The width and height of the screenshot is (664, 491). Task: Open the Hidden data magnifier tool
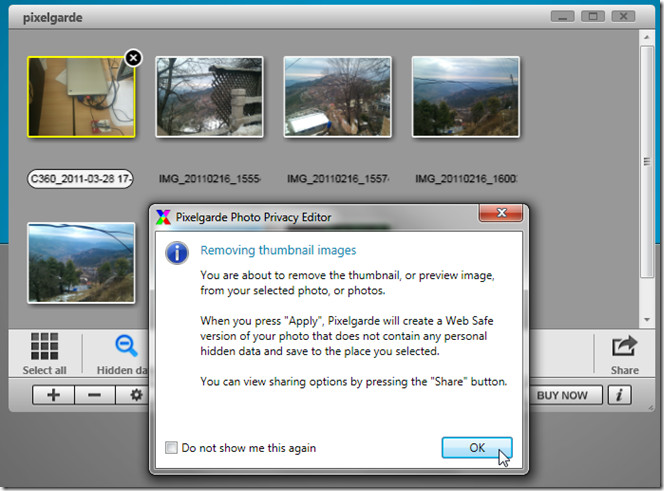tap(126, 346)
